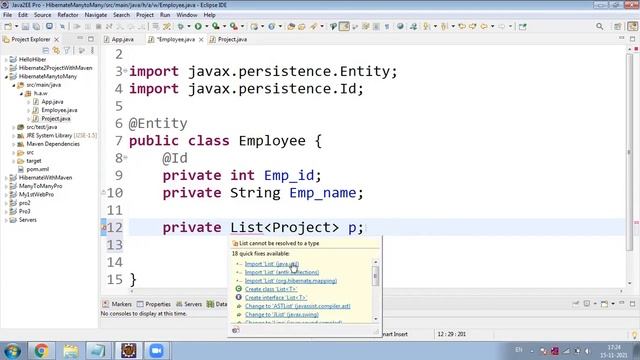Image resolution: width=640 pixels, height=360 pixels.
Task: Click the open web browser globe icon
Action: [x=400, y=27]
